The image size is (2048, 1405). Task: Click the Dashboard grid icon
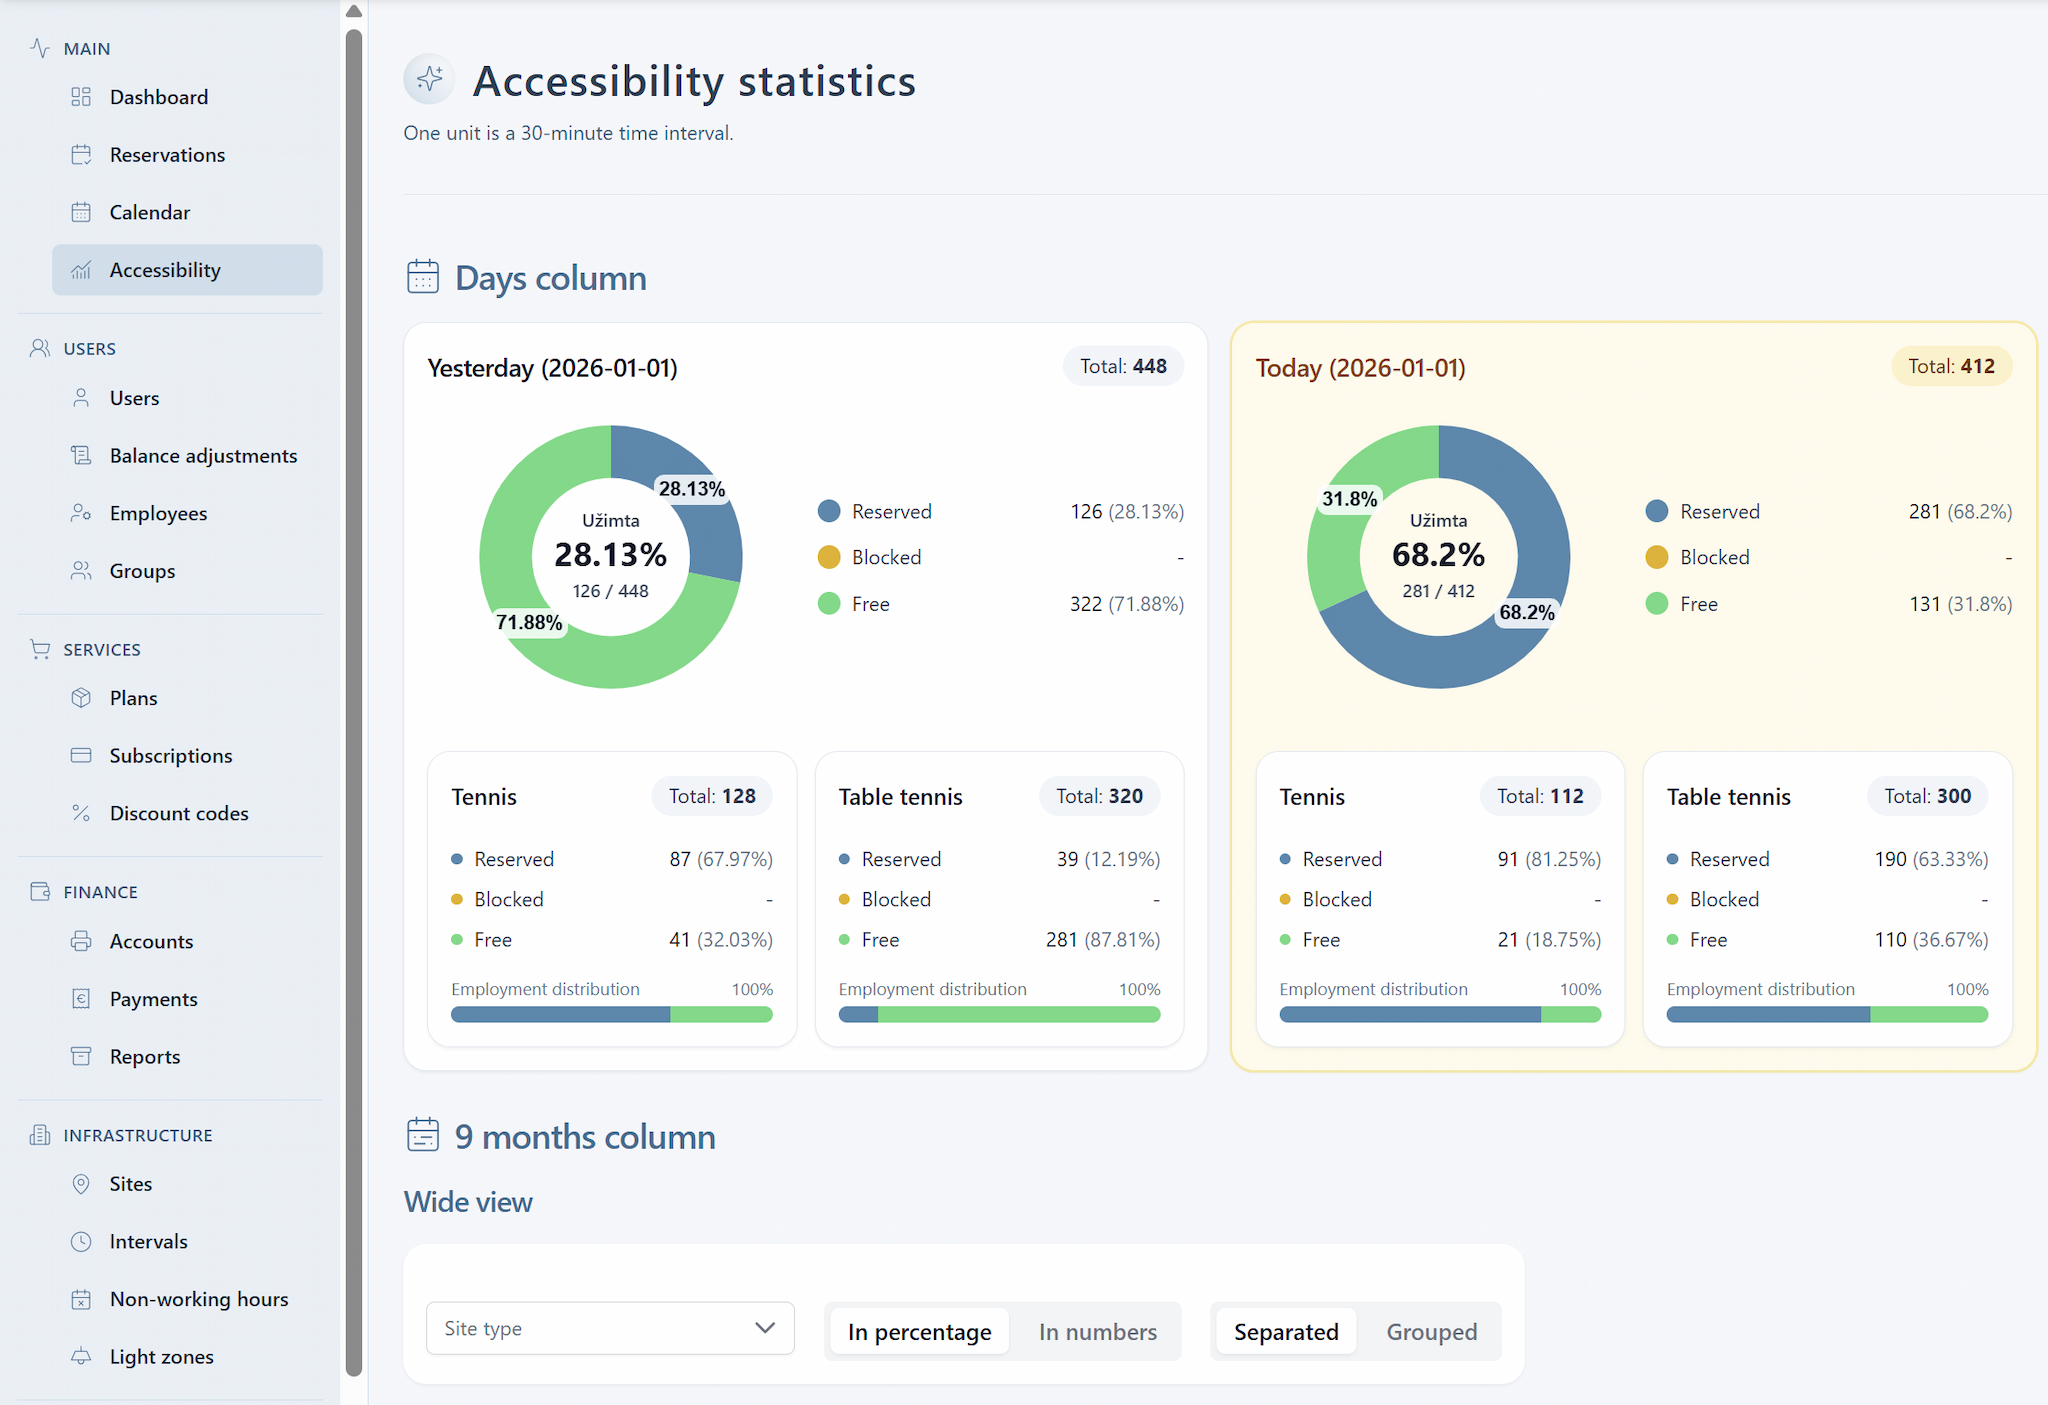pyautogui.click(x=81, y=97)
